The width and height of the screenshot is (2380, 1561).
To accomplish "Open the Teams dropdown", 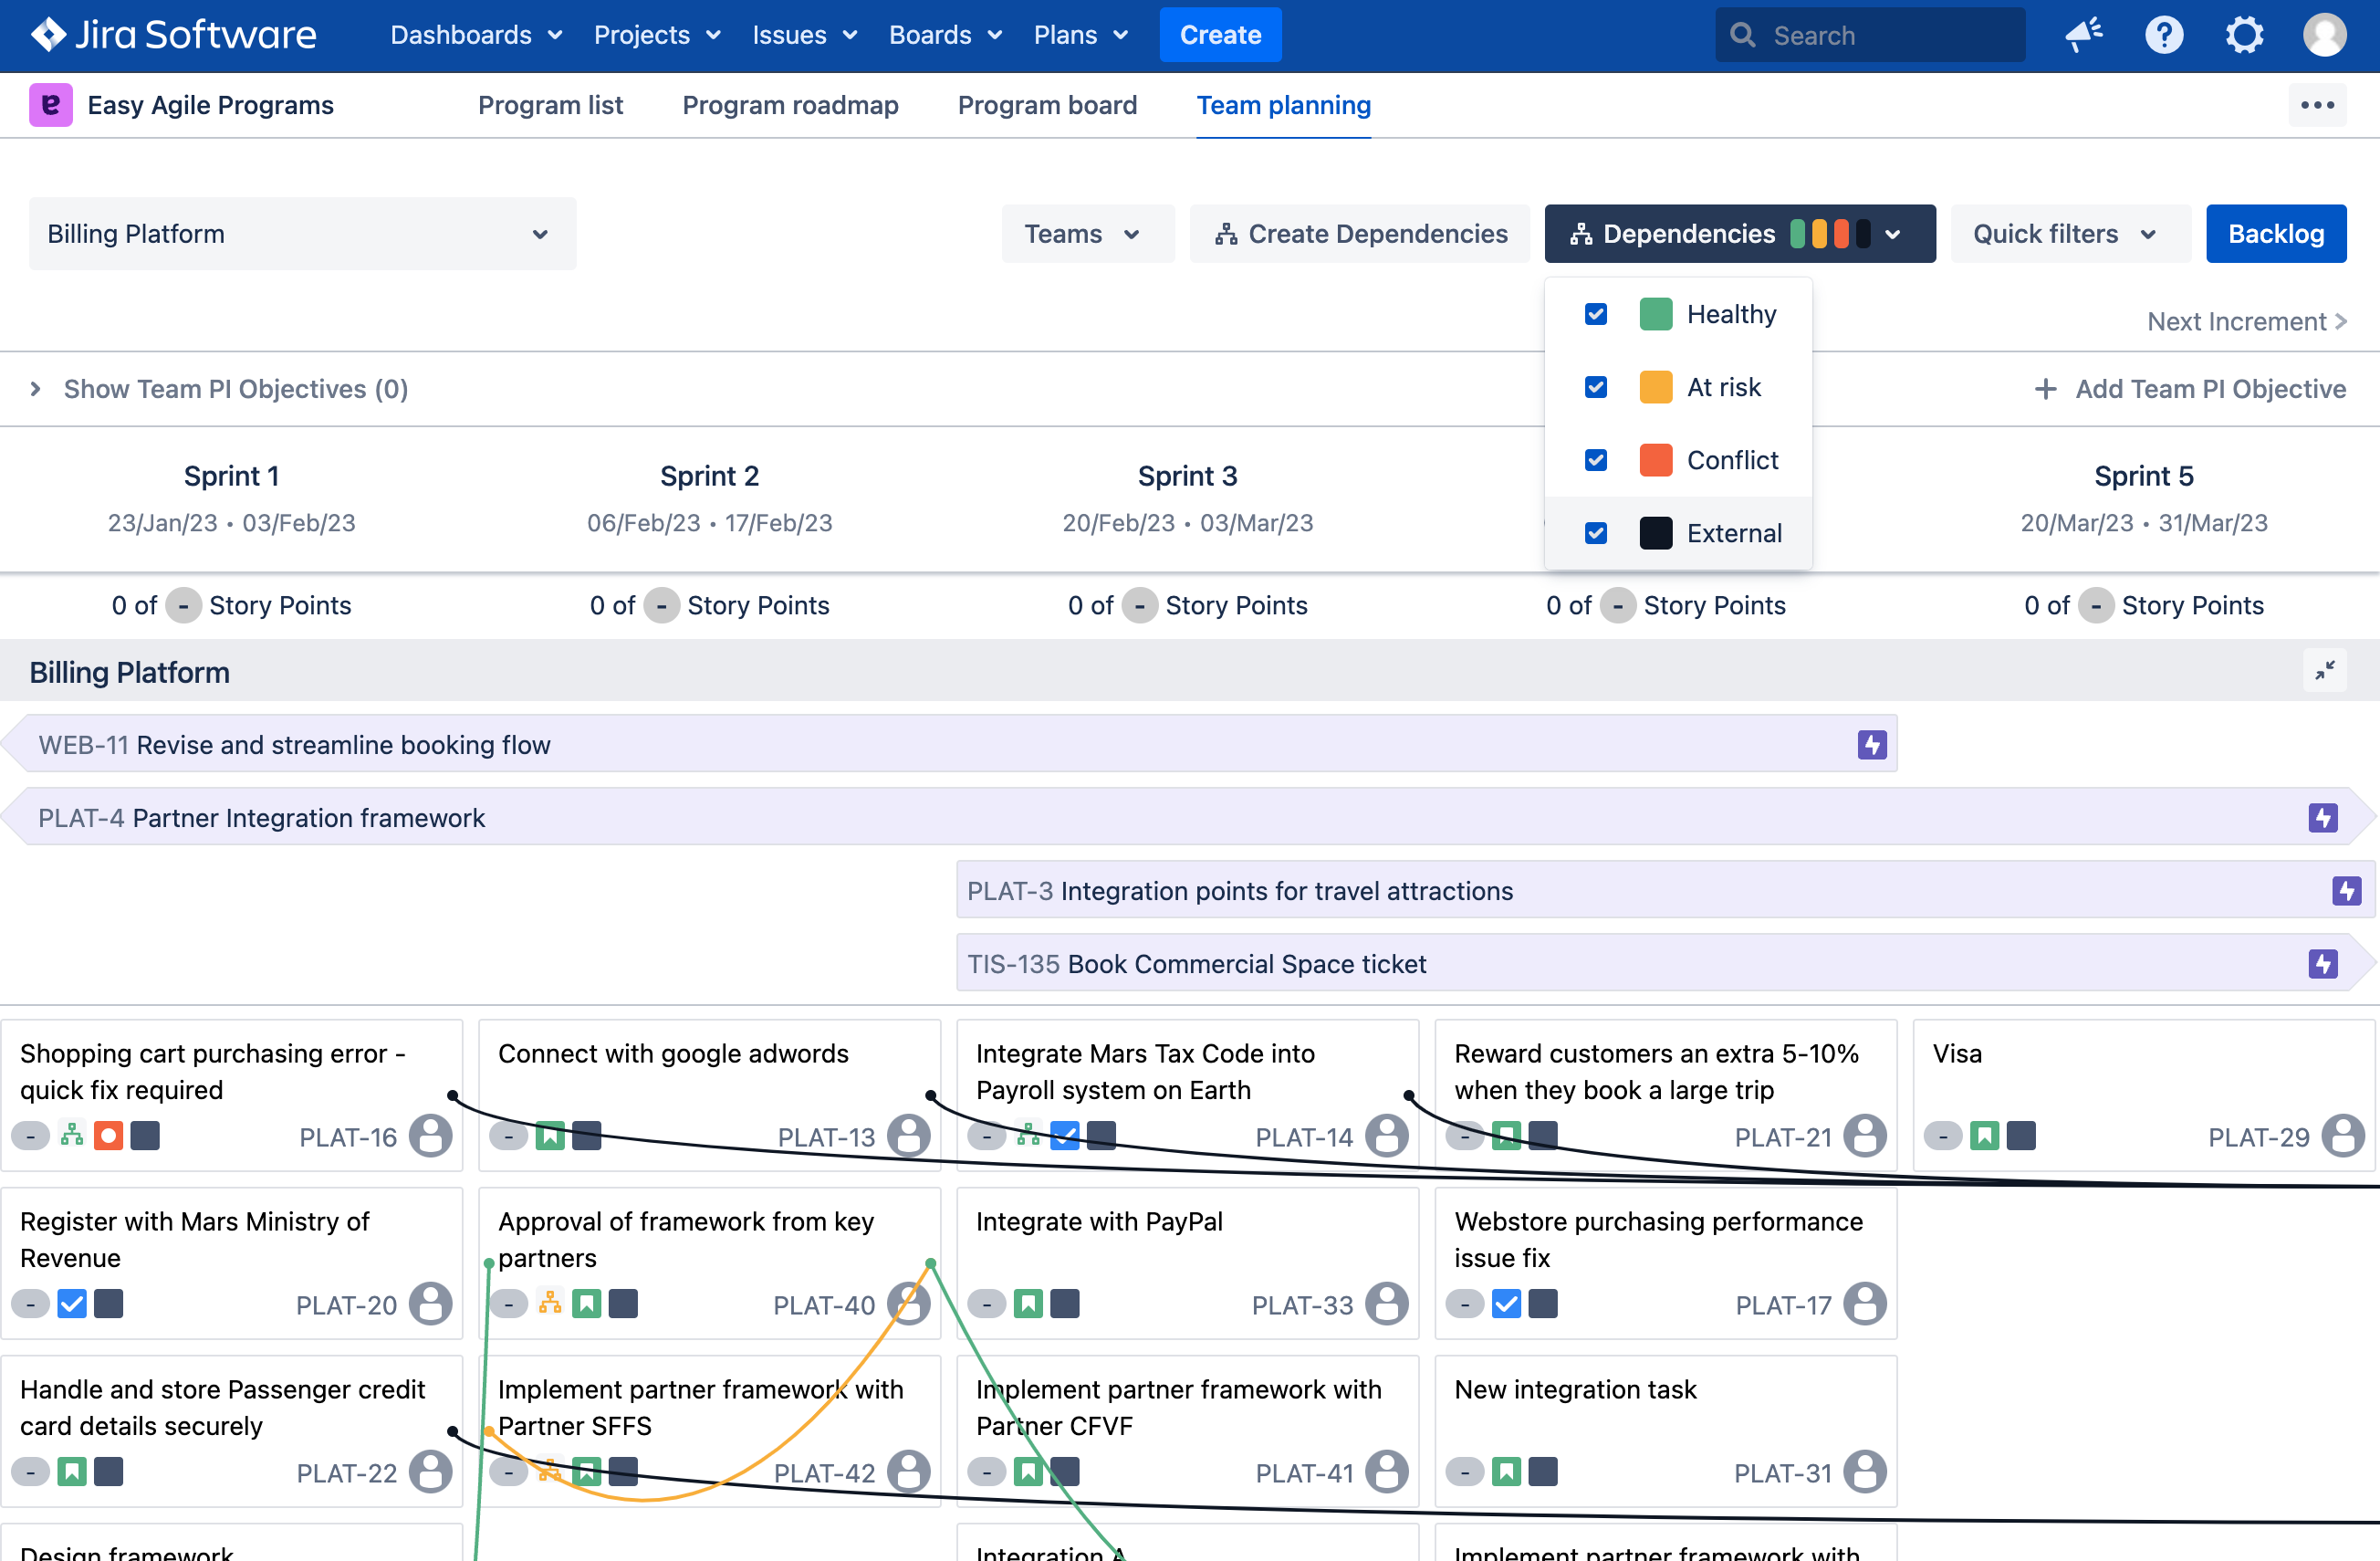I will (1087, 234).
